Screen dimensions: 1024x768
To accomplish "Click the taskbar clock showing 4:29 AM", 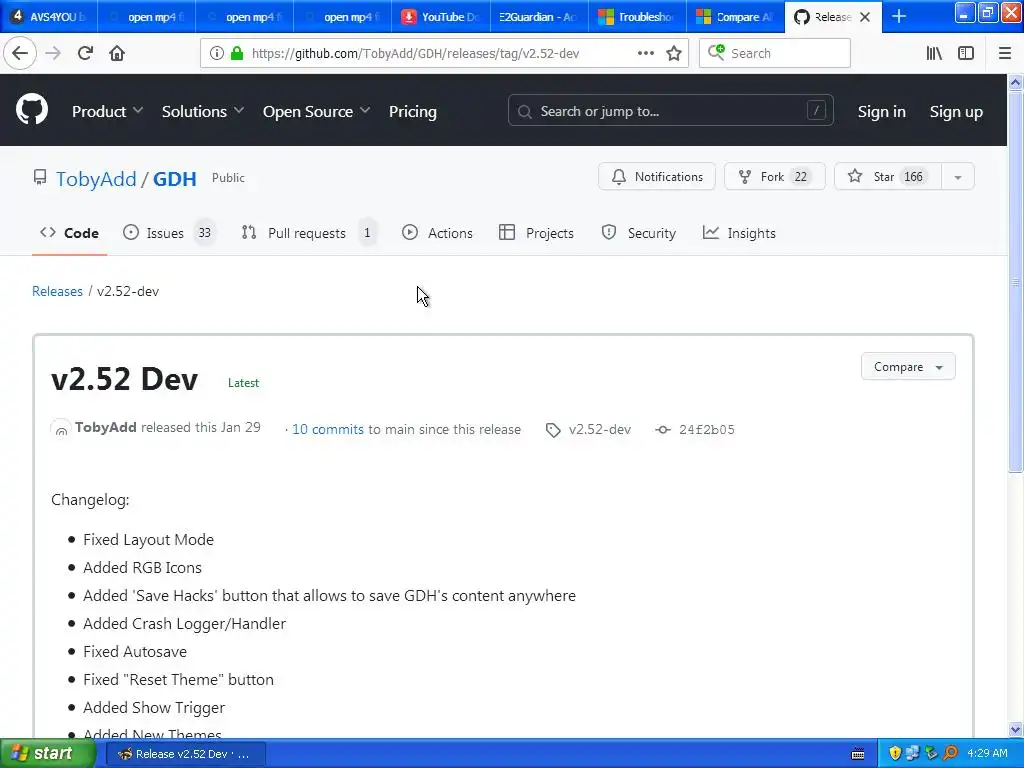I will click(987, 753).
